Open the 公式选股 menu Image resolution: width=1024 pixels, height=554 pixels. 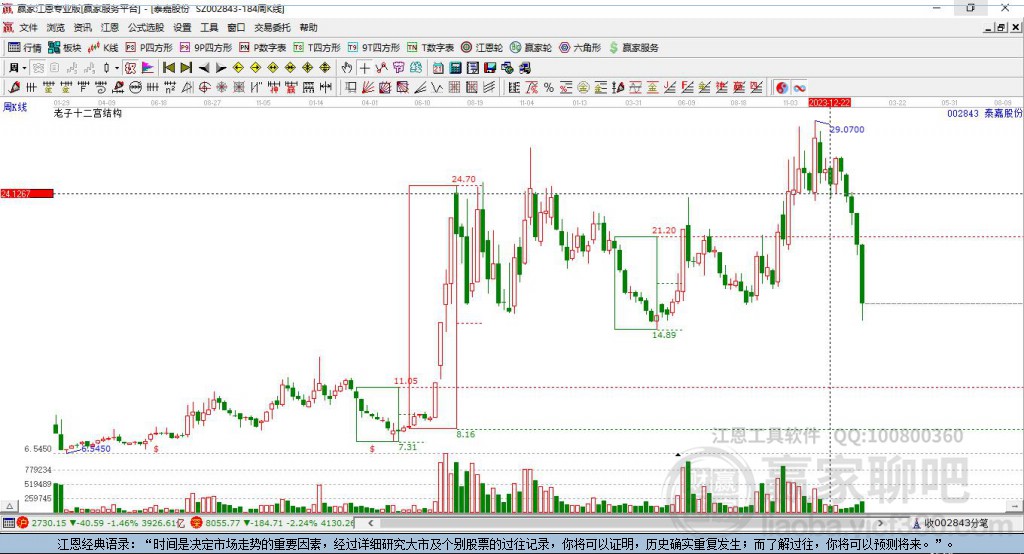[146, 27]
